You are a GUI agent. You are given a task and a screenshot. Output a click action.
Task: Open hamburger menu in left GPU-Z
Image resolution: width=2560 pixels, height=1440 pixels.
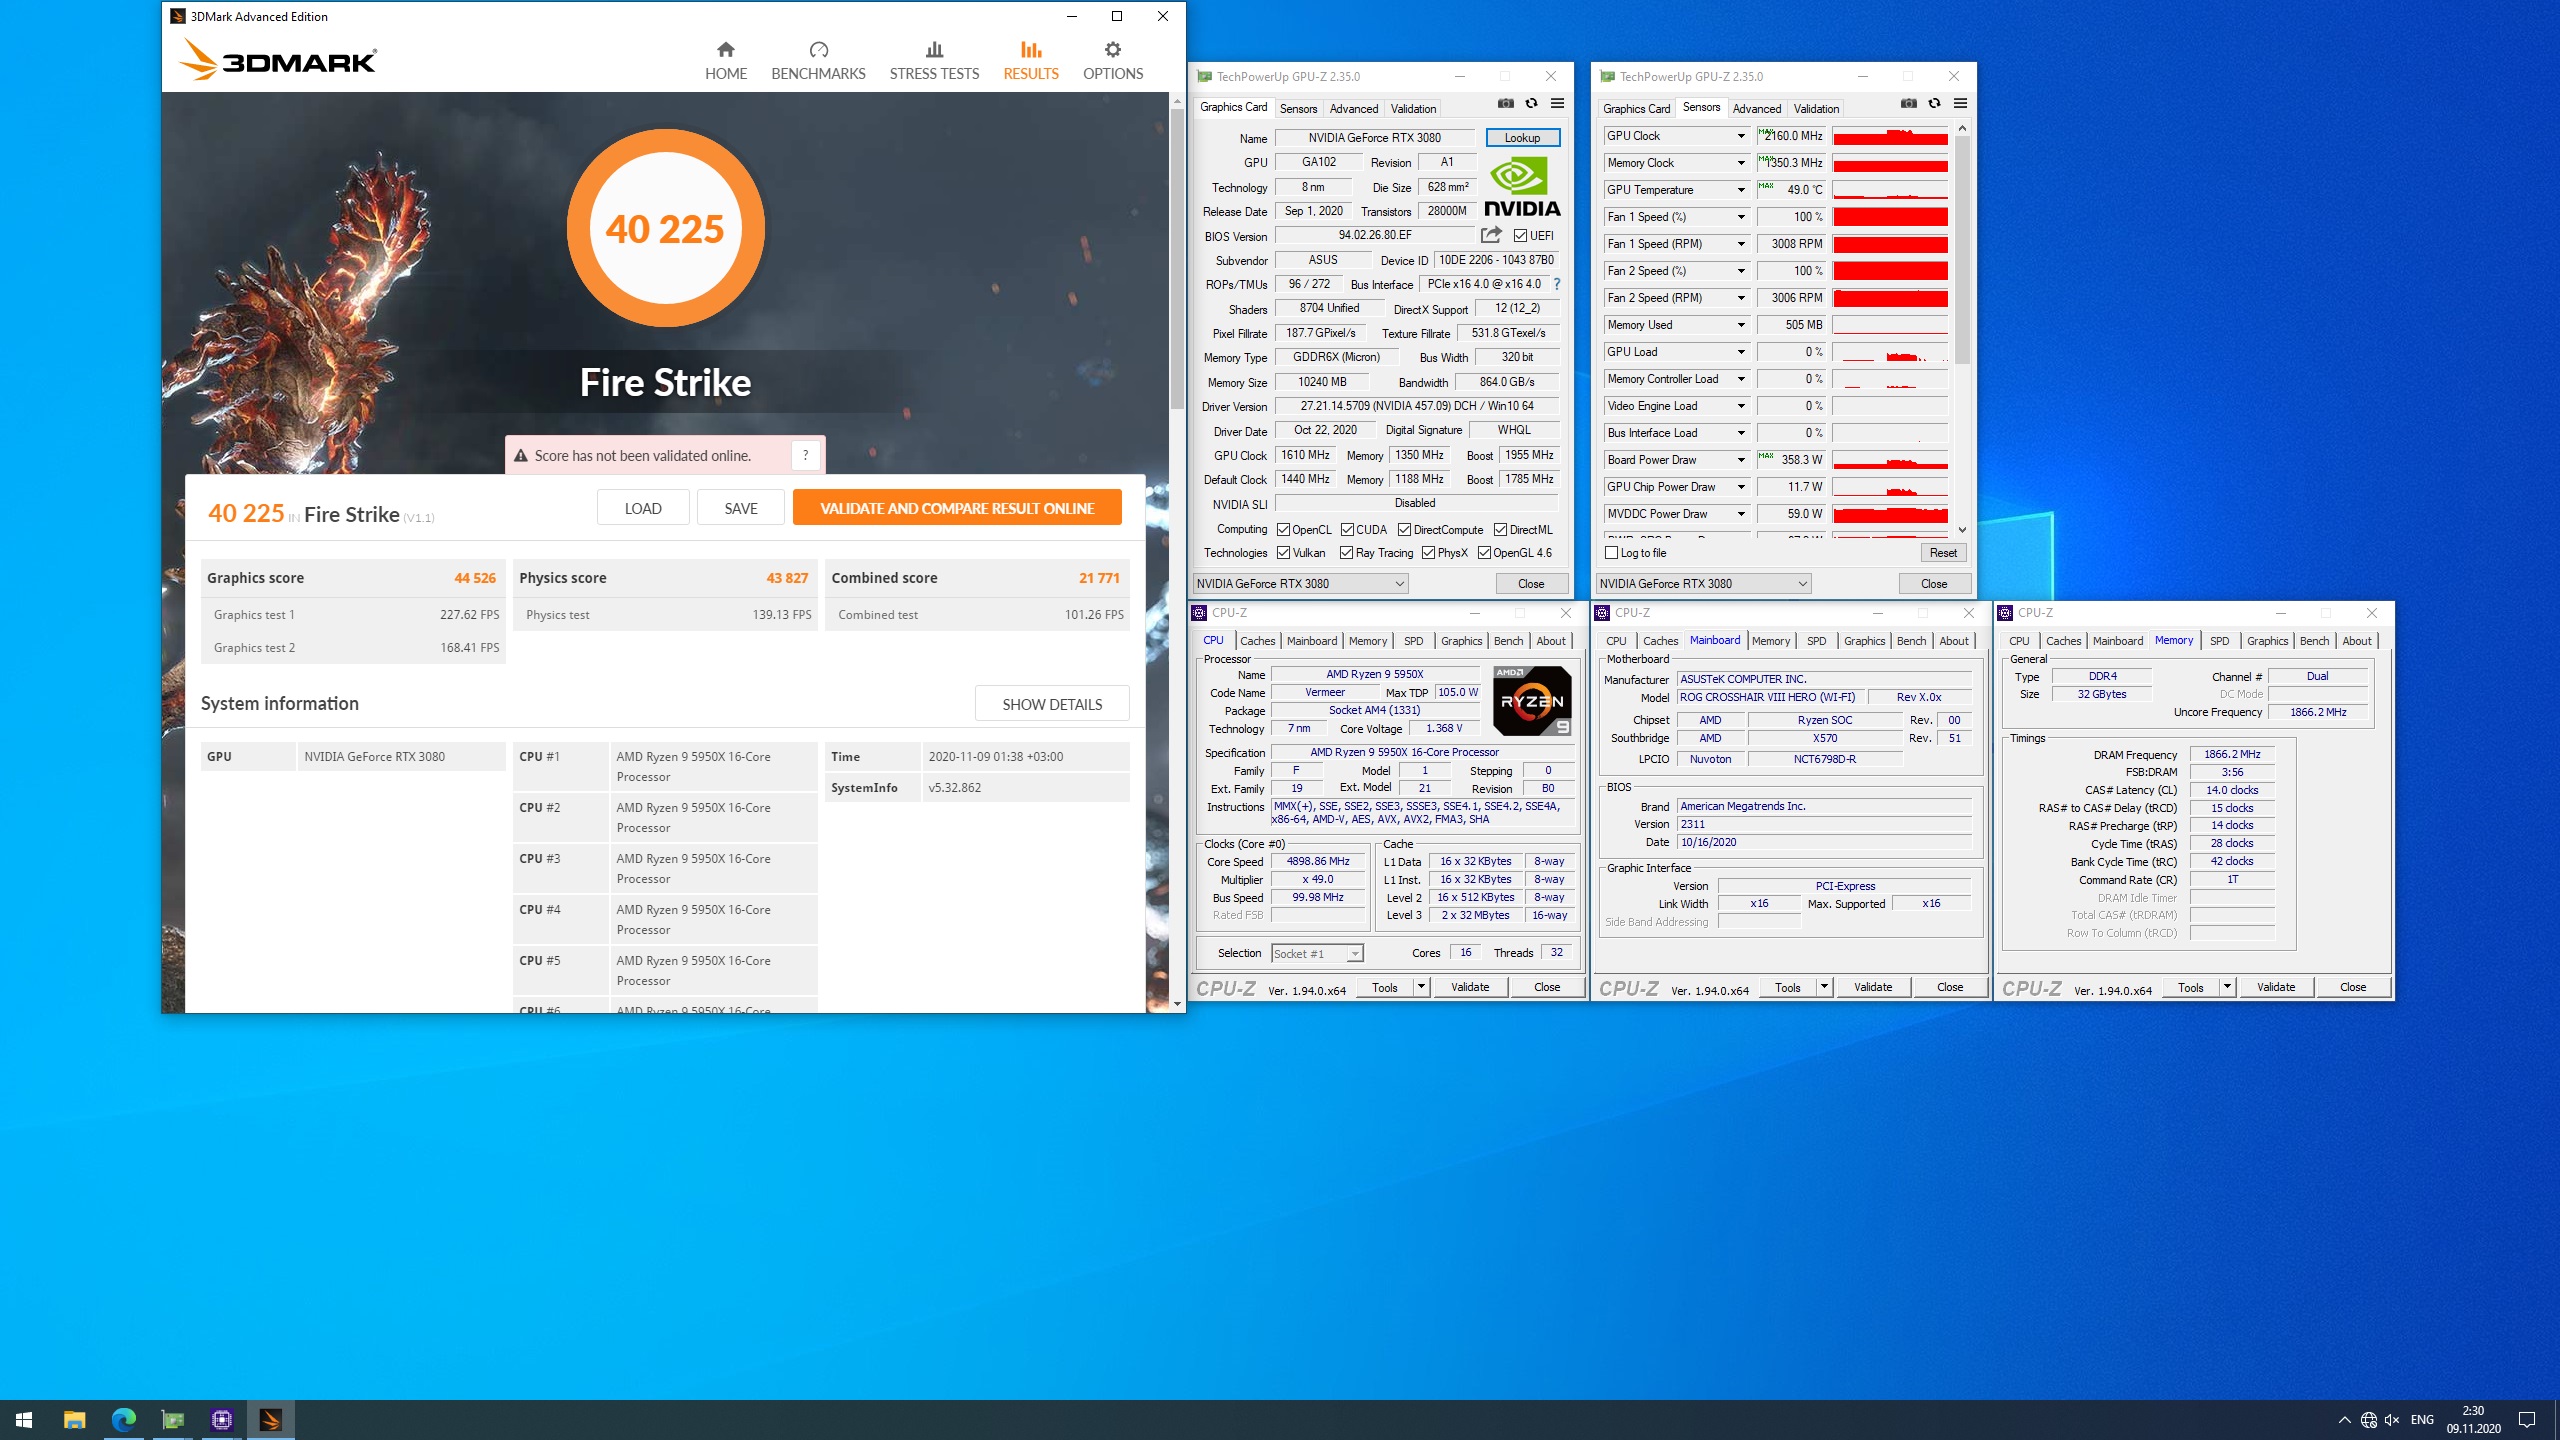[1557, 103]
